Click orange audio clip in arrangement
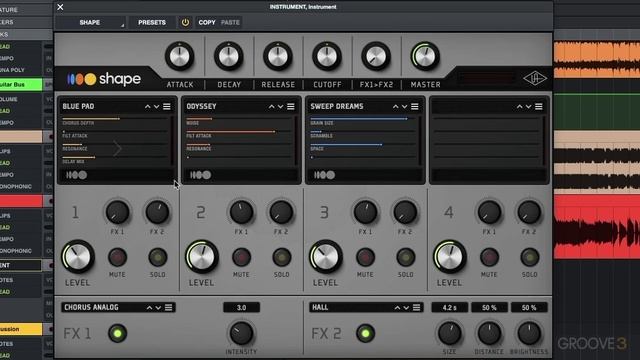This screenshot has height=360, width=640. (x=597, y=59)
